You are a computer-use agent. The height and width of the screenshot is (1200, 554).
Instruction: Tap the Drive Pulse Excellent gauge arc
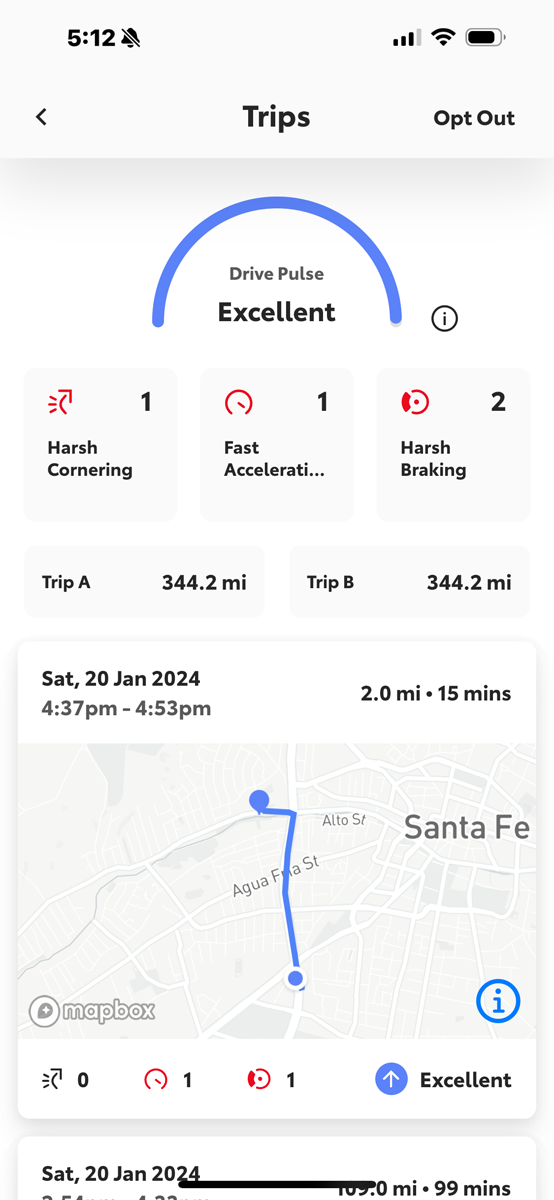(x=277, y=260)
